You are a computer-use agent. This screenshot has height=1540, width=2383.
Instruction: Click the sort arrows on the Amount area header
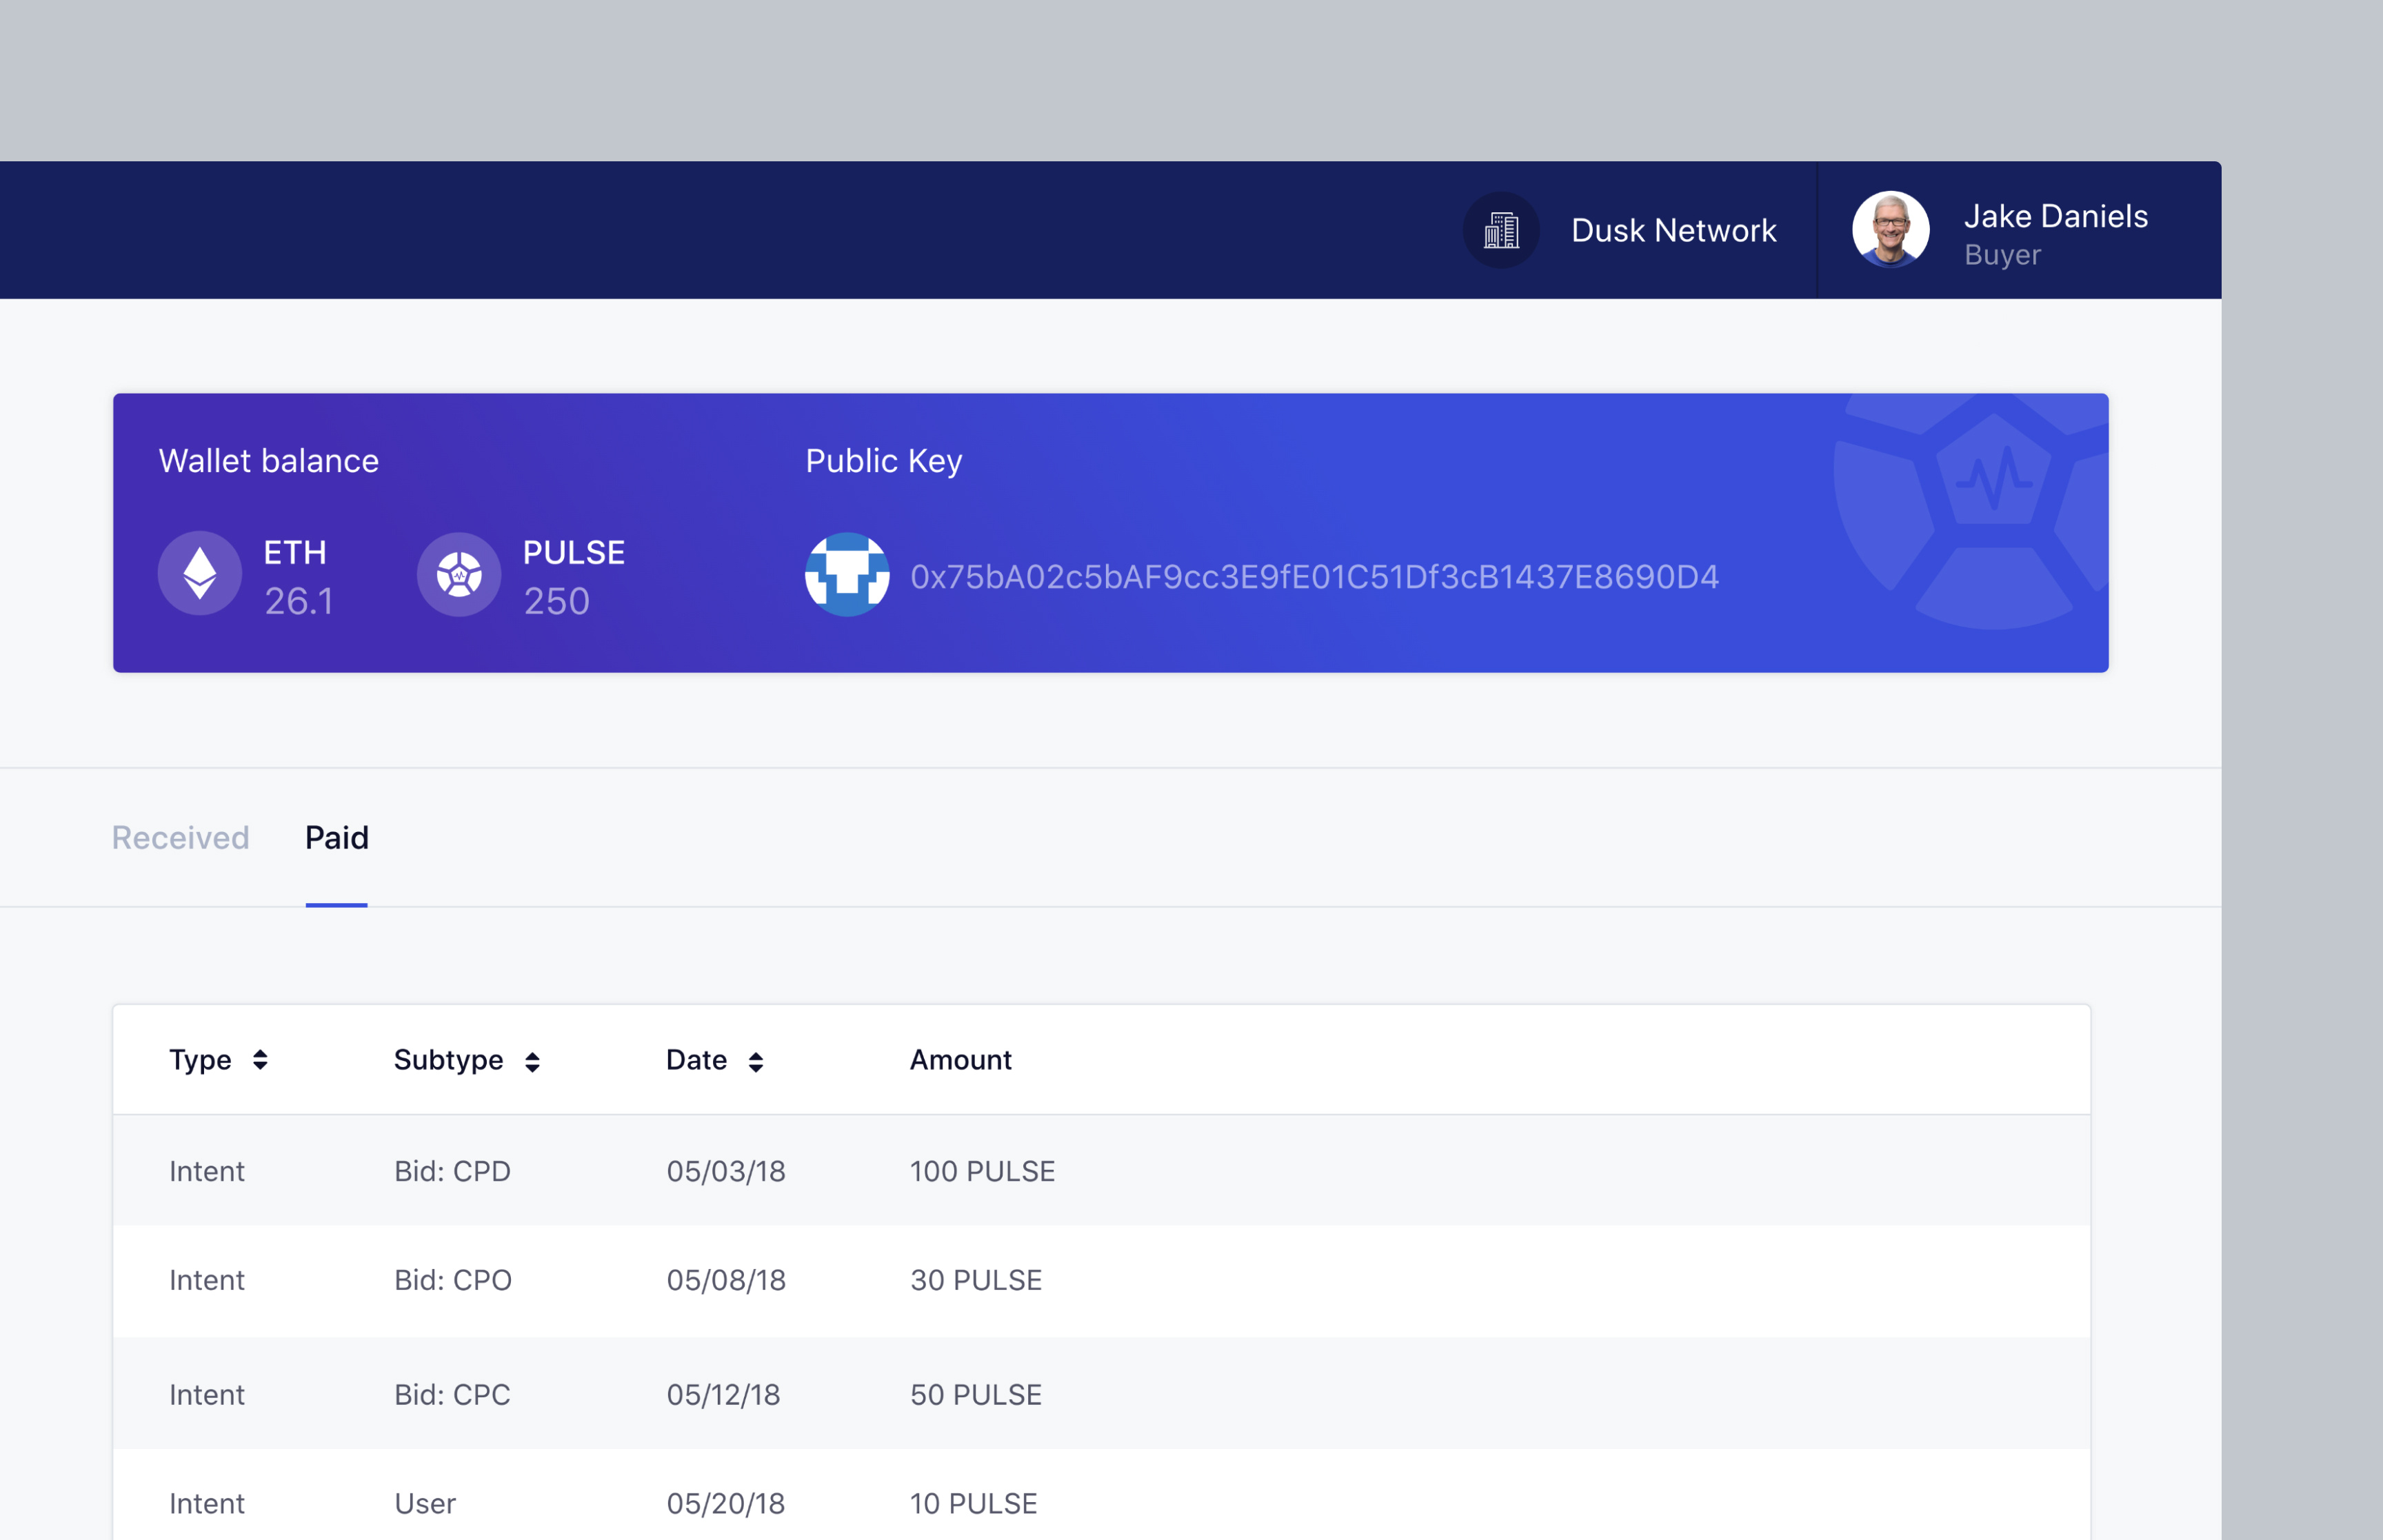[960, 1060]
